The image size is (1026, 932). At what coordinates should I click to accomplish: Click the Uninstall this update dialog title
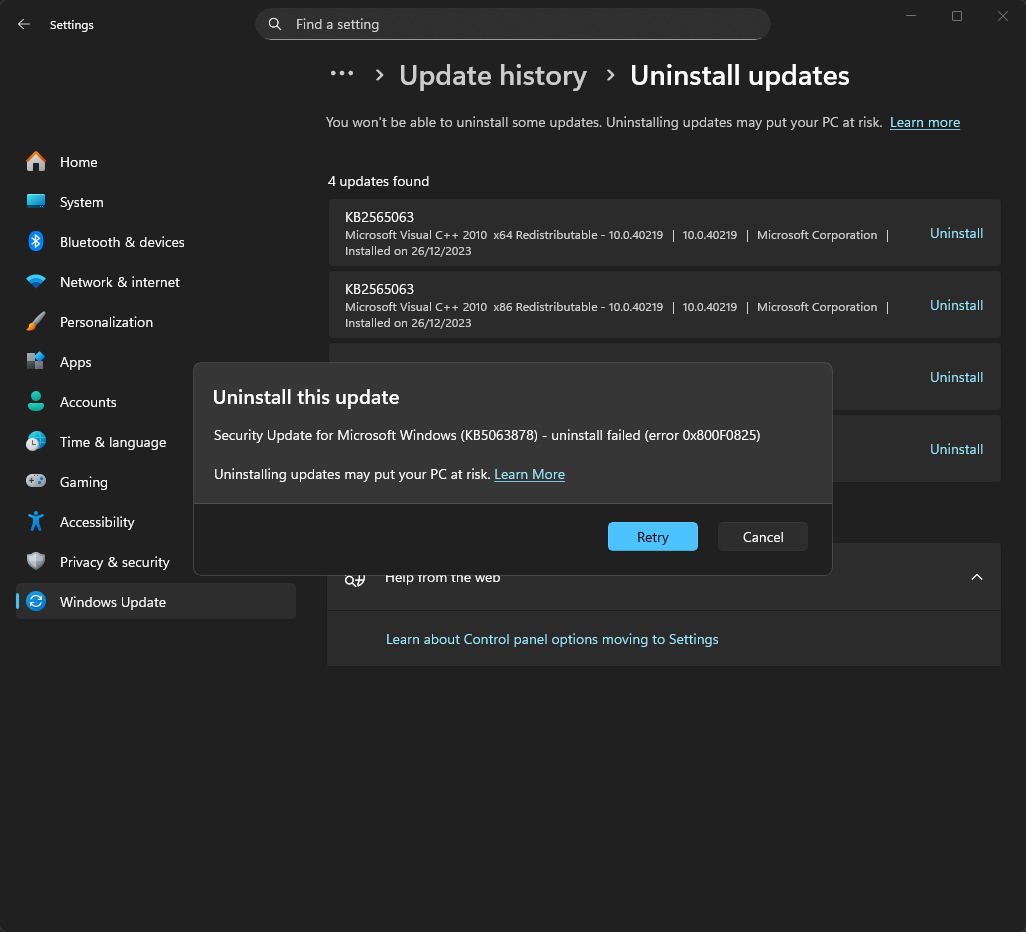306,397
